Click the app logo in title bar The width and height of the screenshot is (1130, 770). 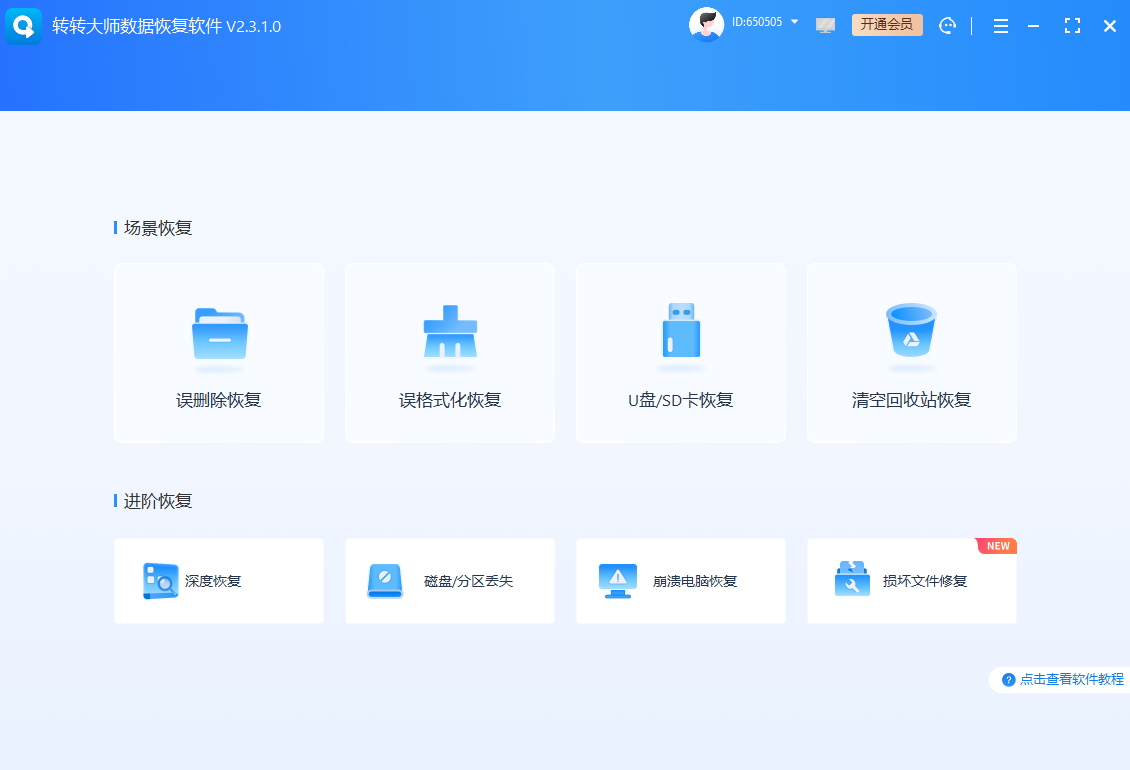[23, 27]
